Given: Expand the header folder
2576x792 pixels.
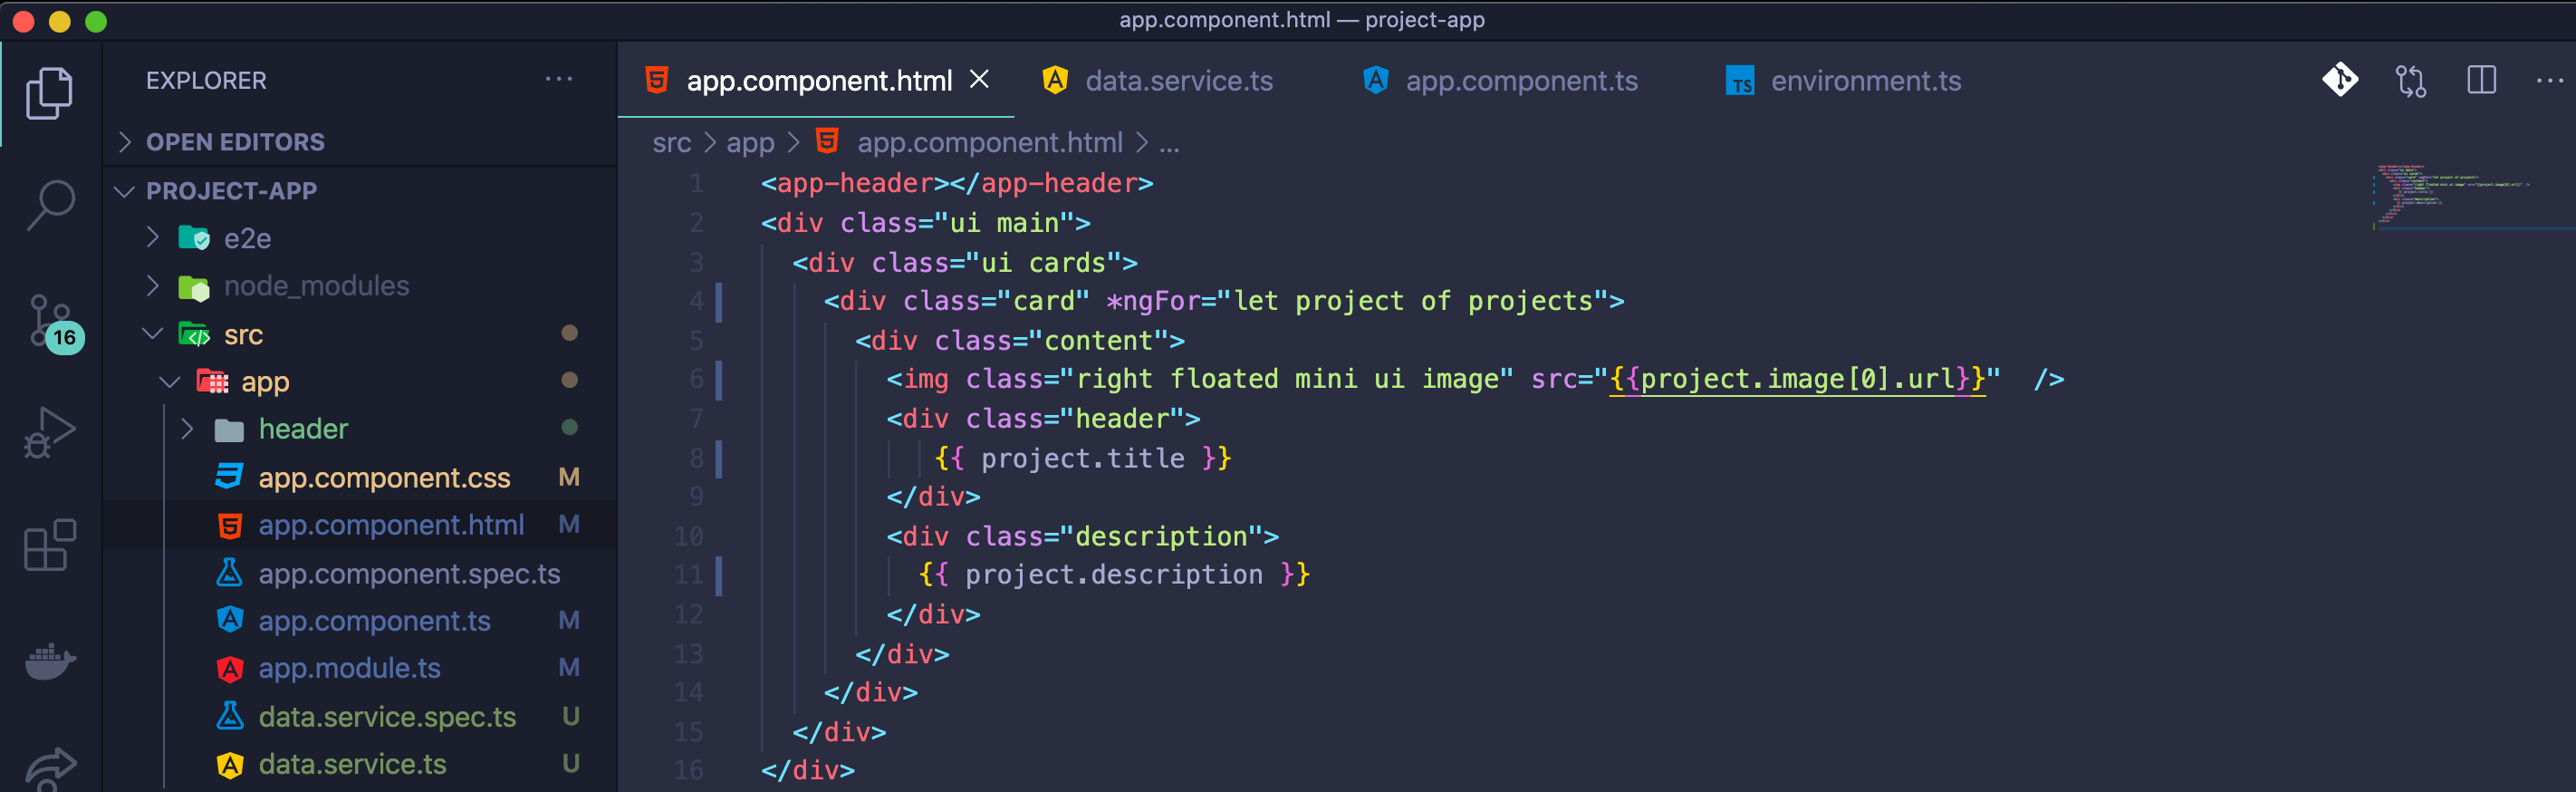Looking at the screenshot, I should click(x=186, y=428).
